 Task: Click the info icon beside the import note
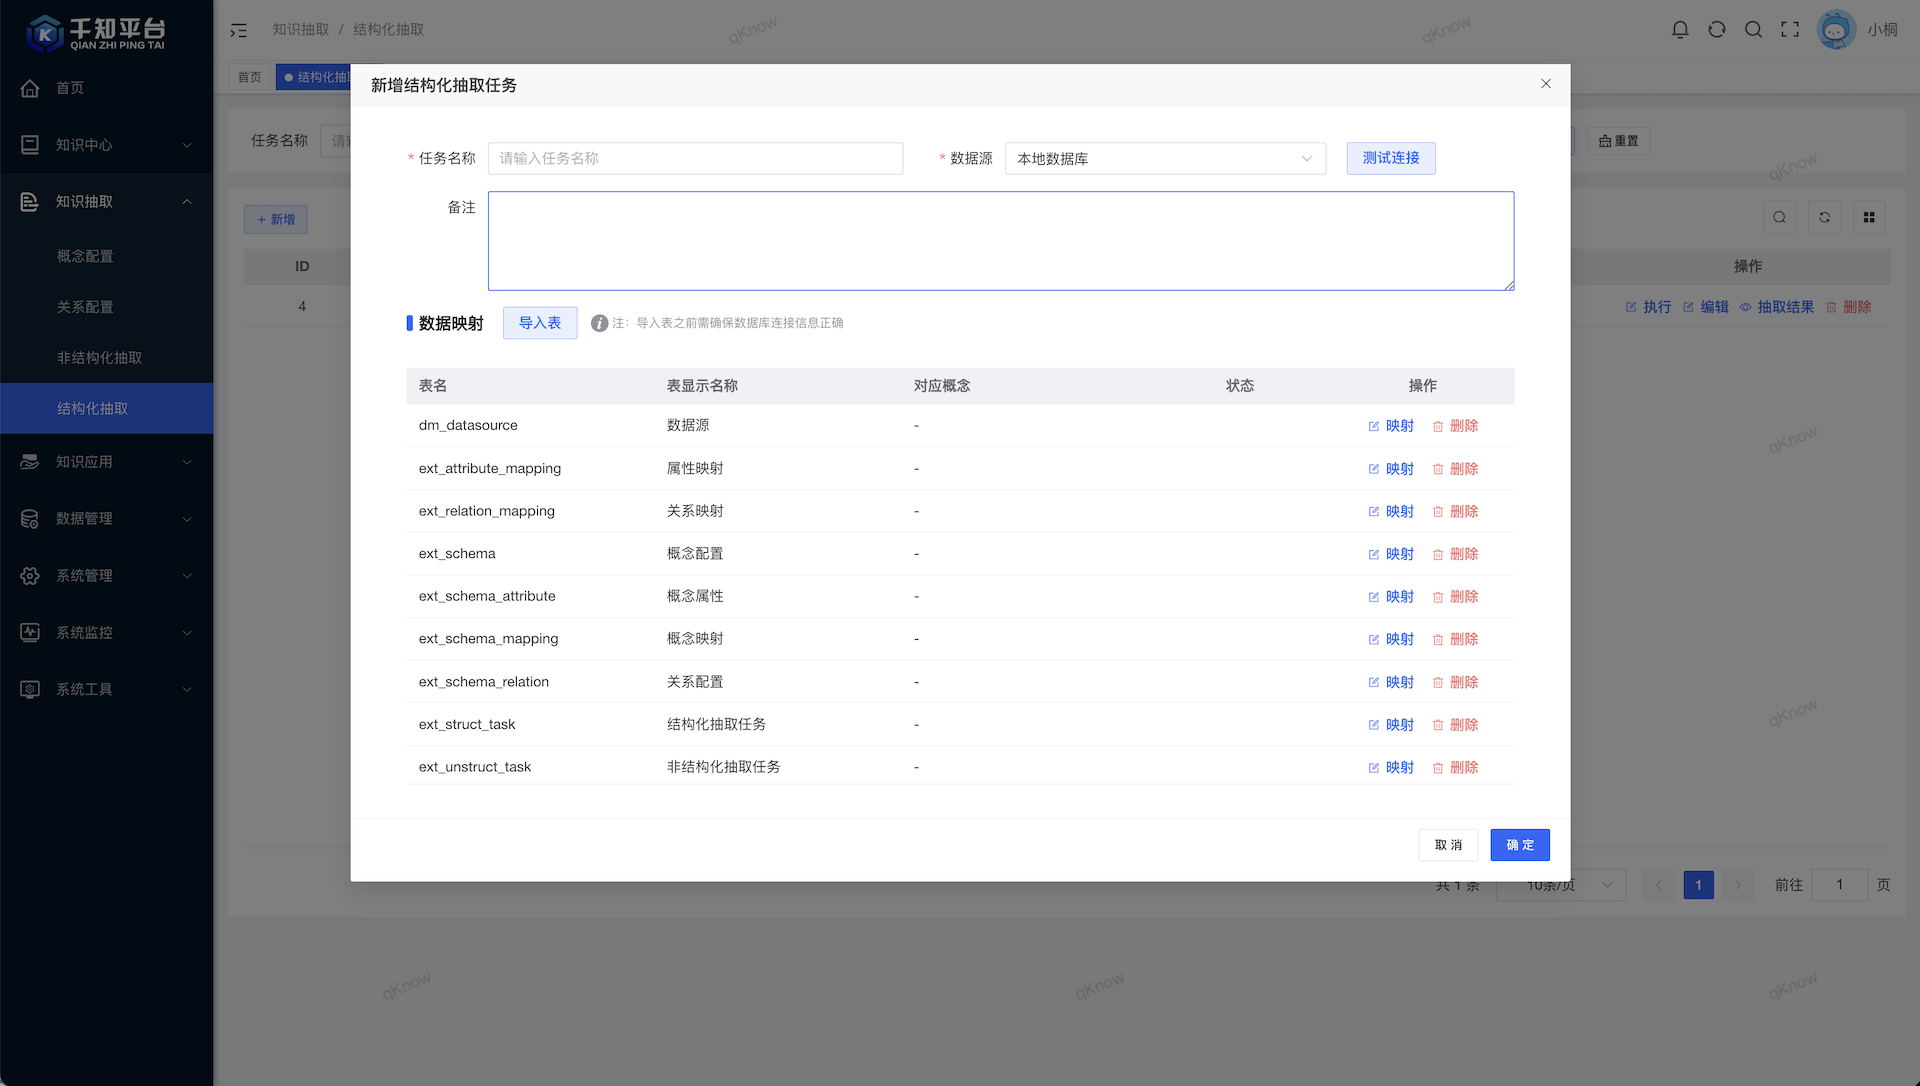point(600,322)
